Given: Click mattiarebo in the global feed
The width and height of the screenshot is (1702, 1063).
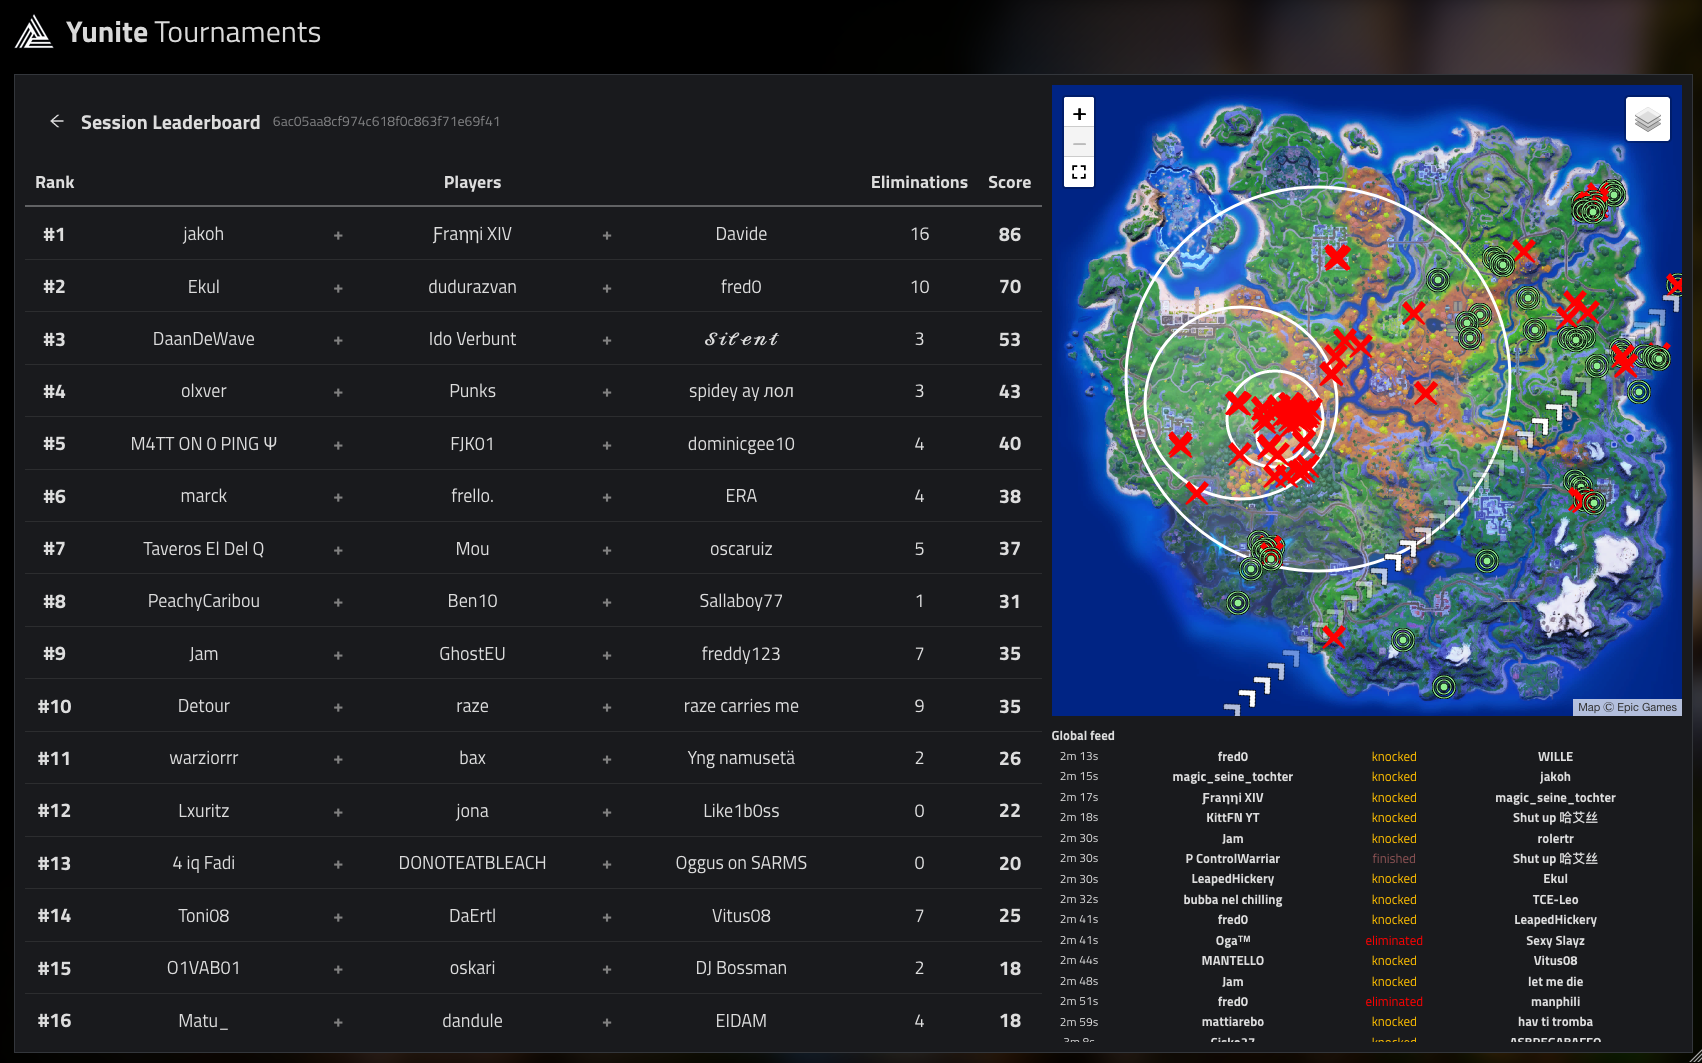Looking at the screenshot, I should [1232, 1022].
